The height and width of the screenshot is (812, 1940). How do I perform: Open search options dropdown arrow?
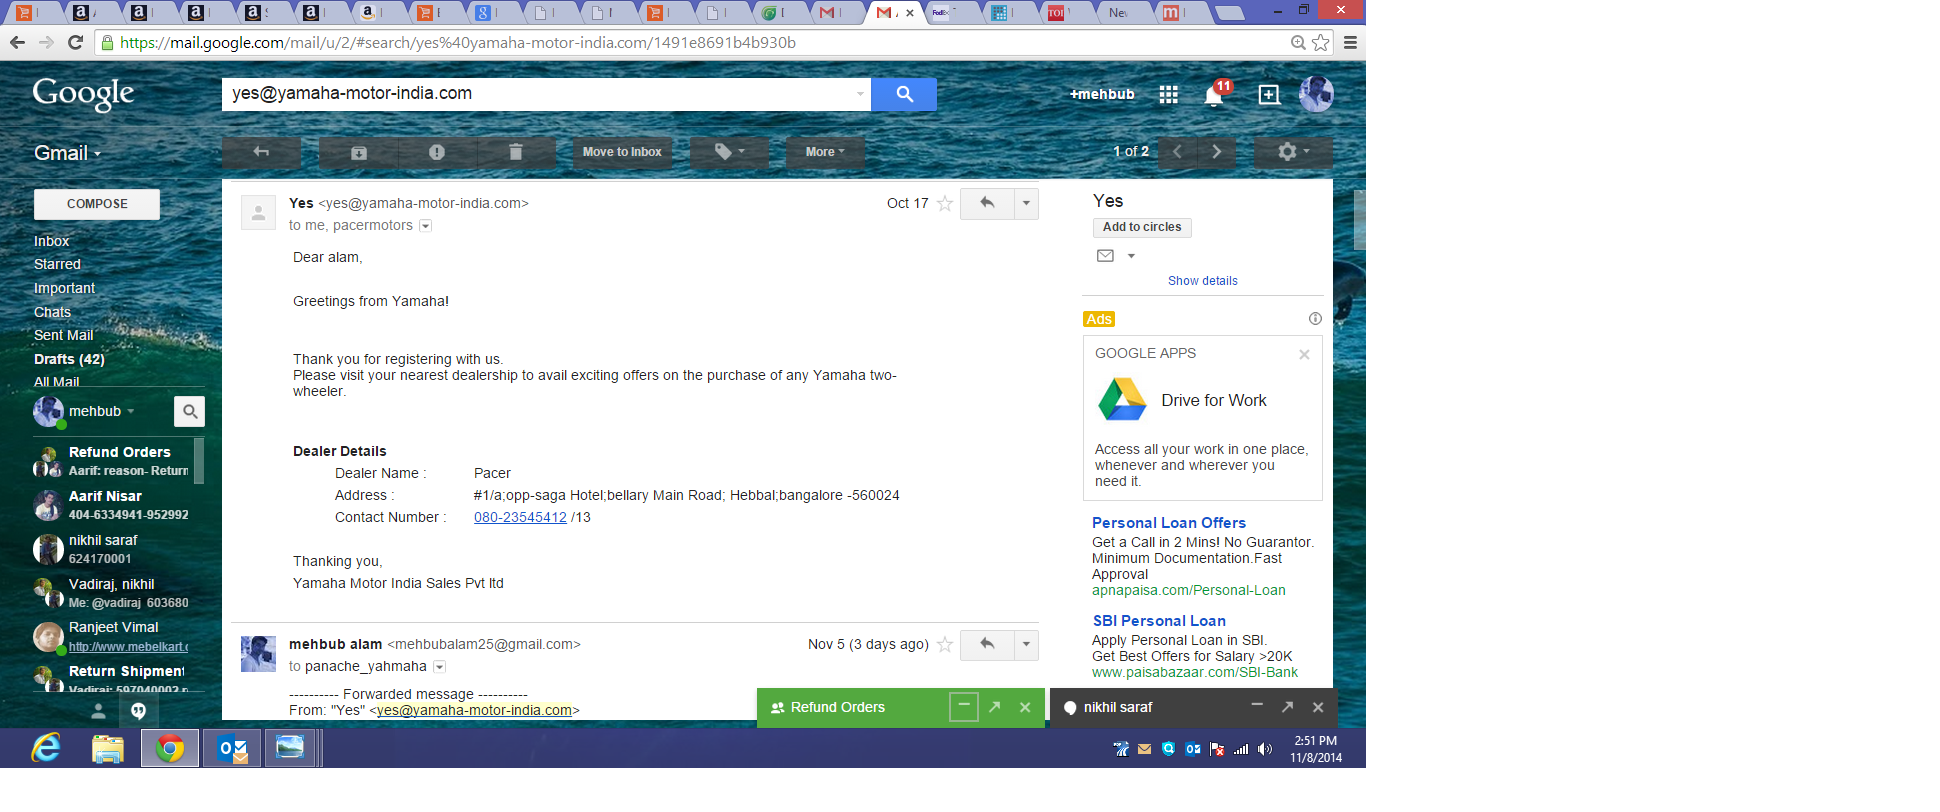(860, 94)
